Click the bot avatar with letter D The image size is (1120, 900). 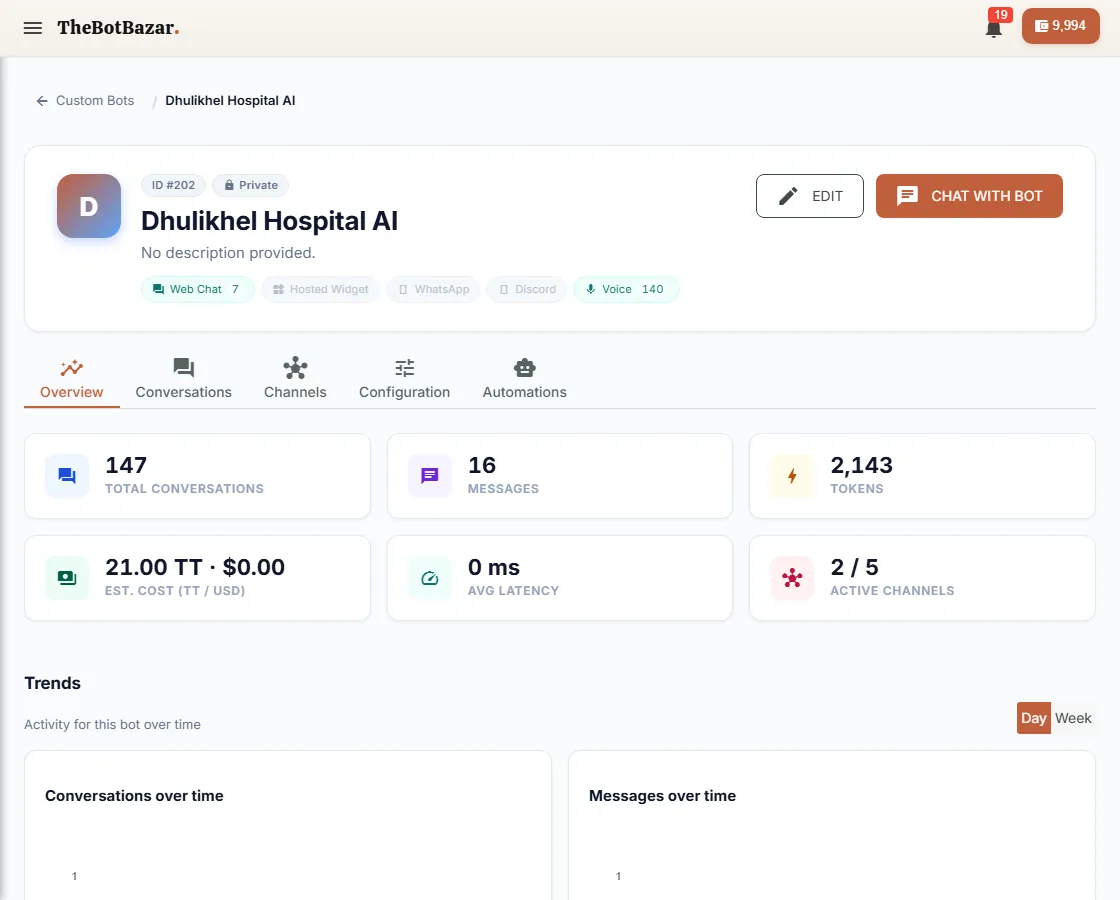(89, 206)
